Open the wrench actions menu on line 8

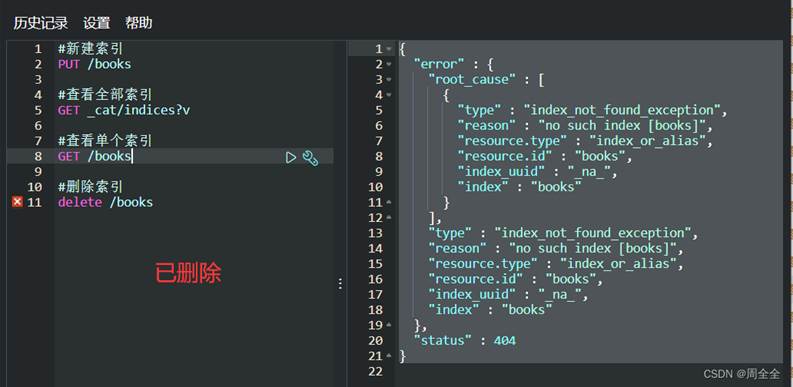tap(310, 158)
